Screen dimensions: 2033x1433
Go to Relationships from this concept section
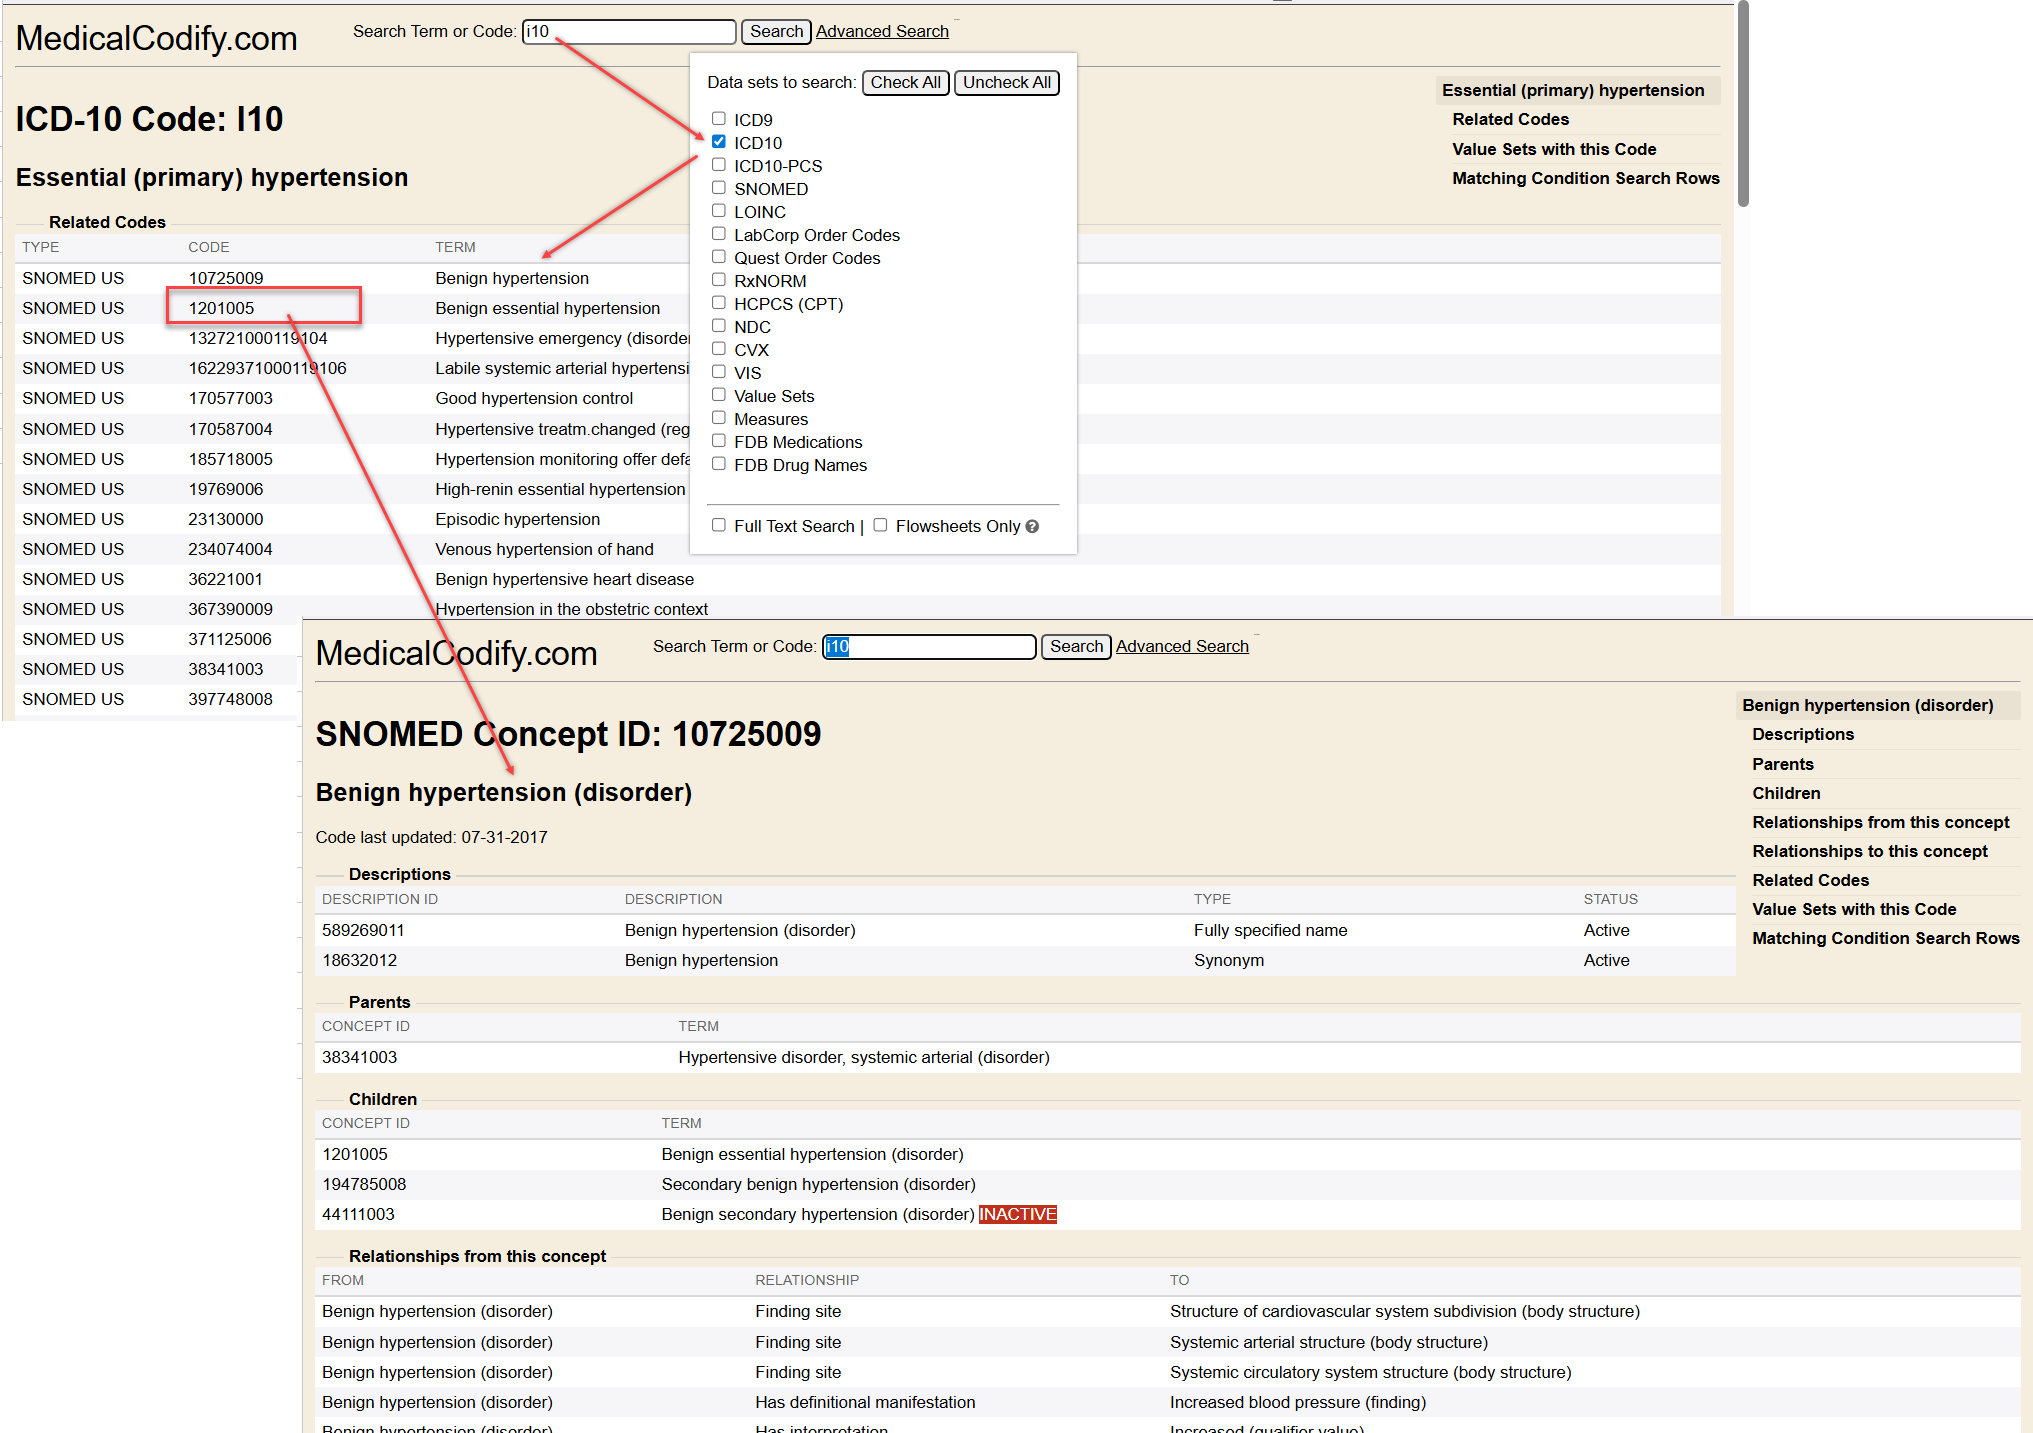(1880, 822)
